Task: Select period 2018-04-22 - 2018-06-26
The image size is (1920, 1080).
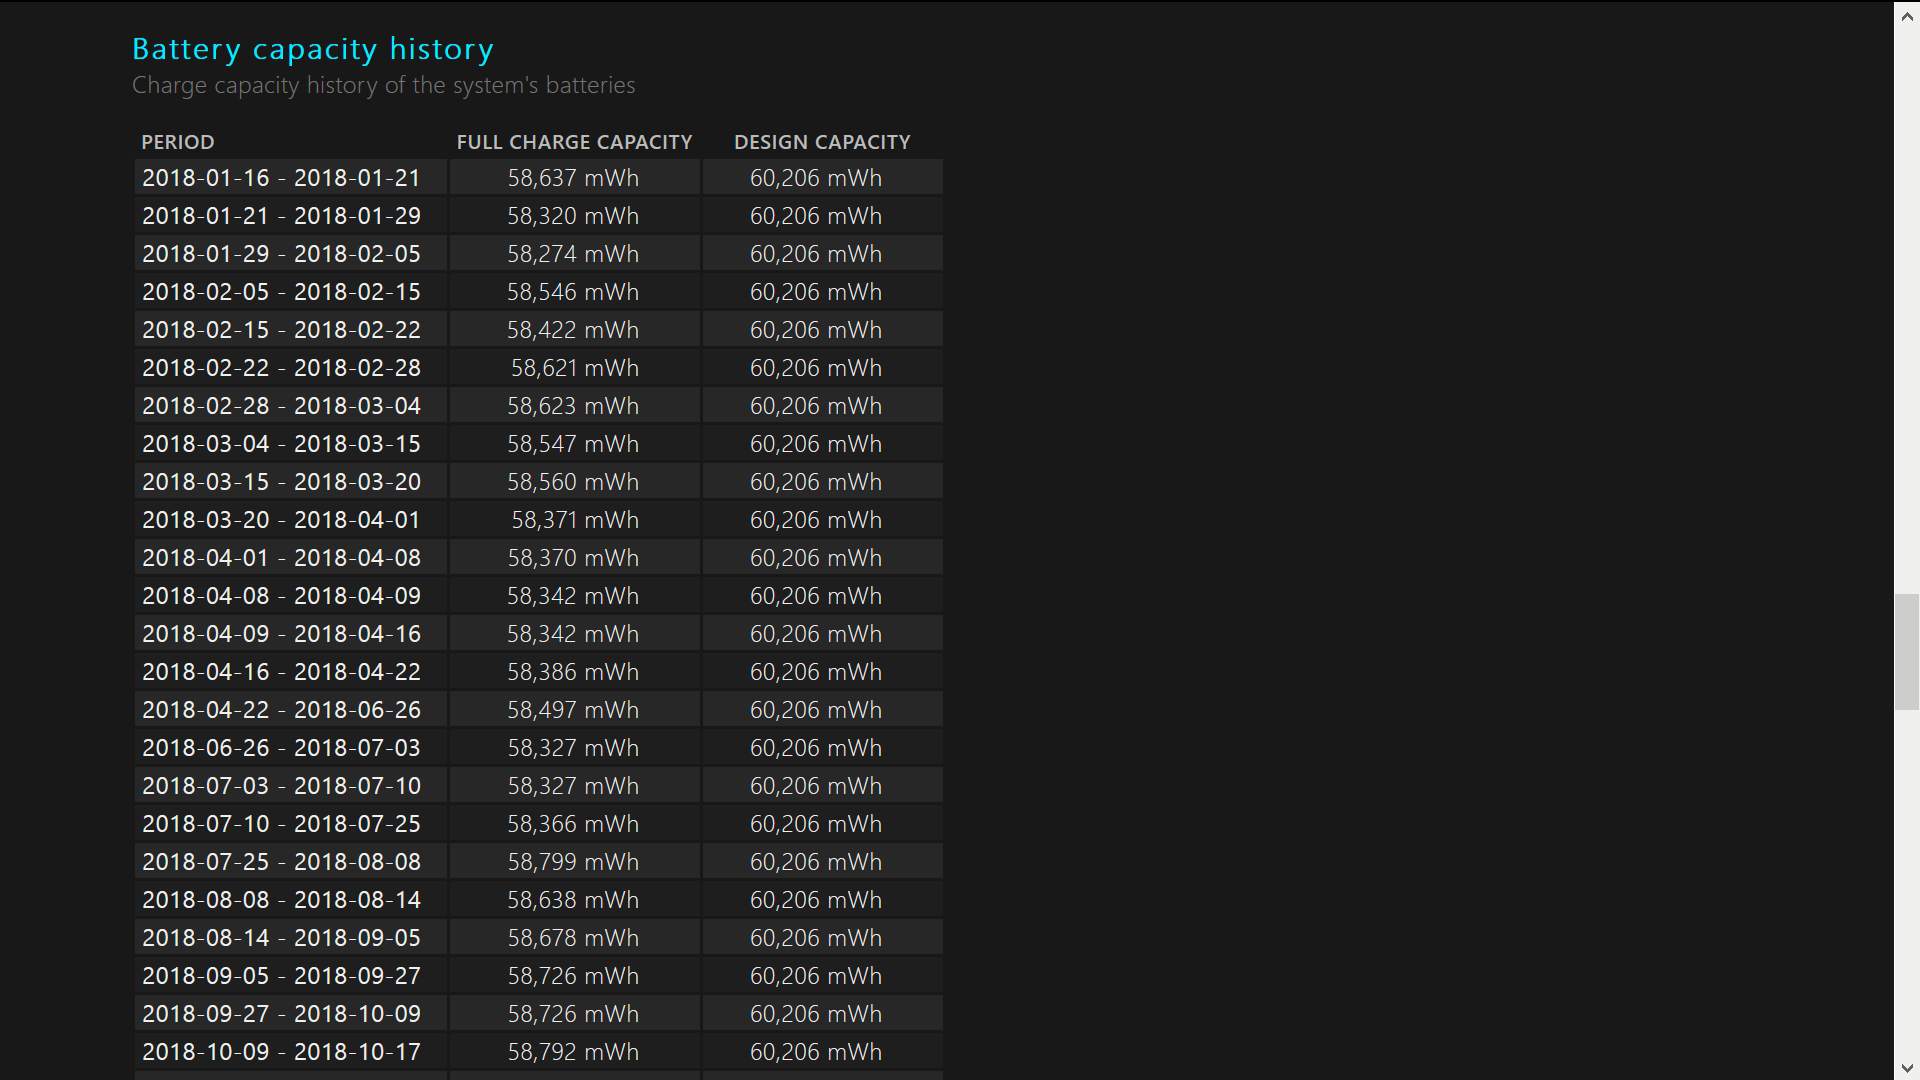Action: click(281, 710)
